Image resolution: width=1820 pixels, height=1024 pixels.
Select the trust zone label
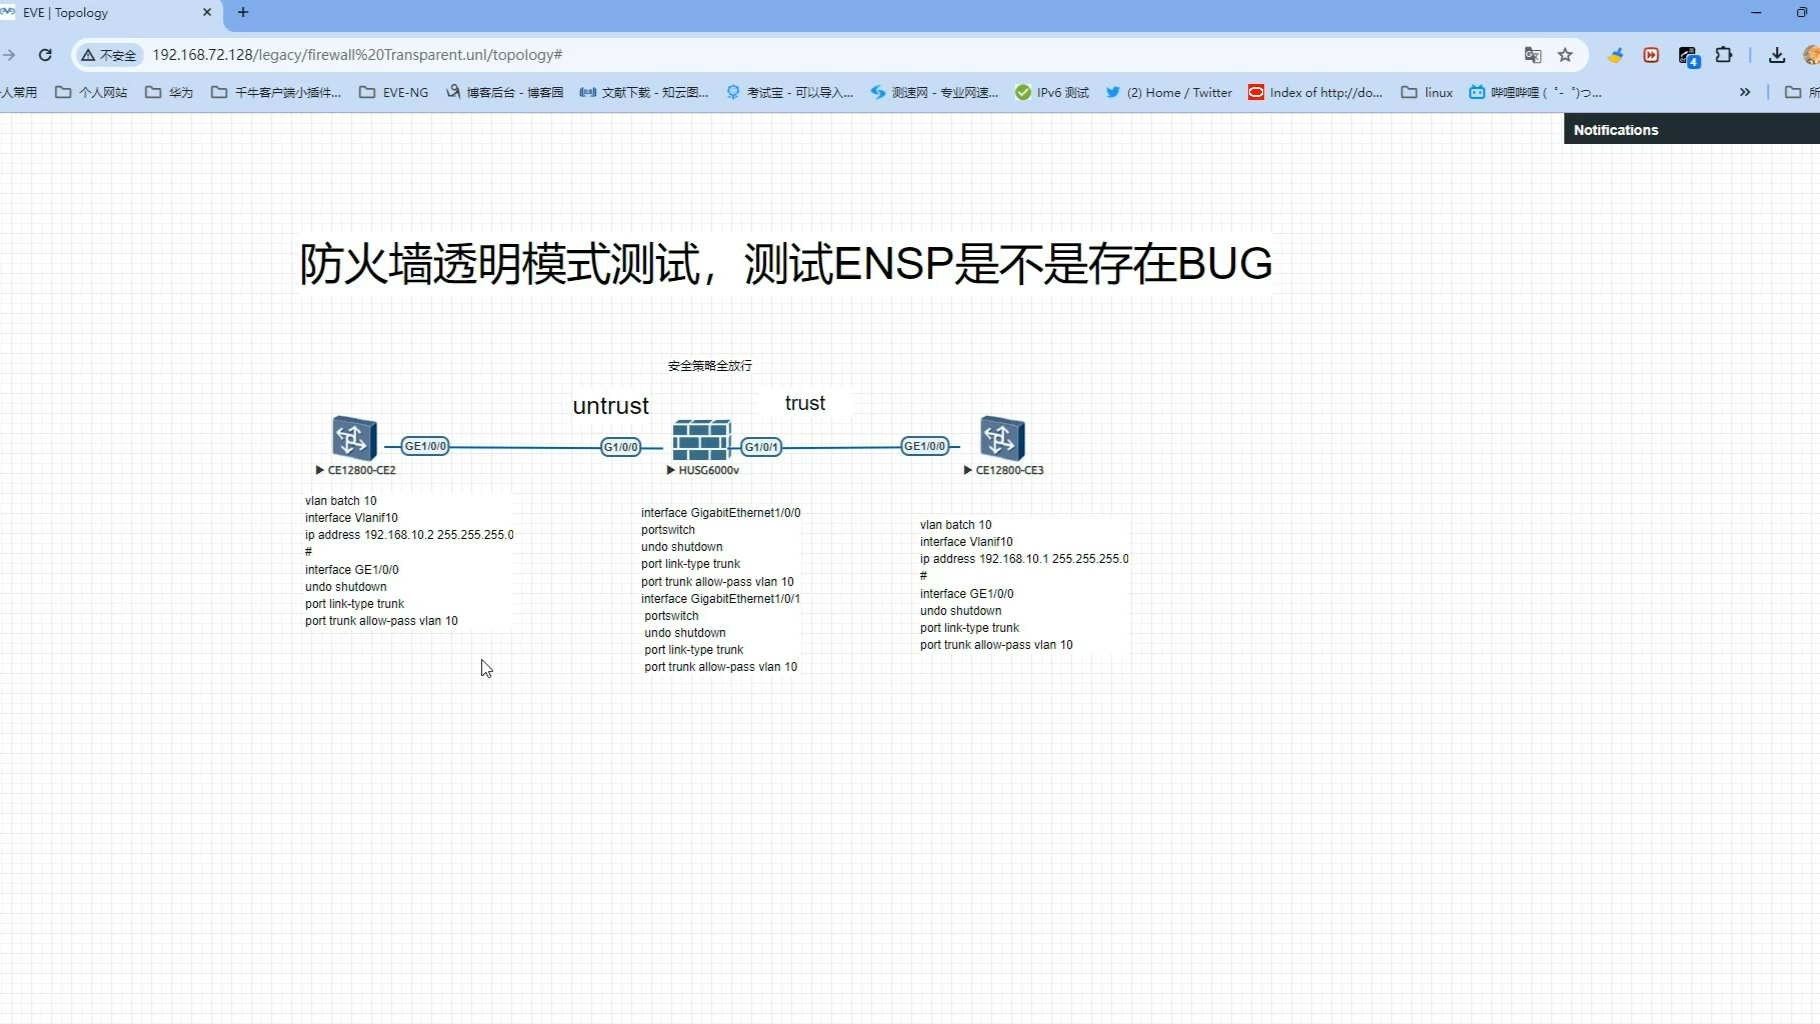click(805, 402)
